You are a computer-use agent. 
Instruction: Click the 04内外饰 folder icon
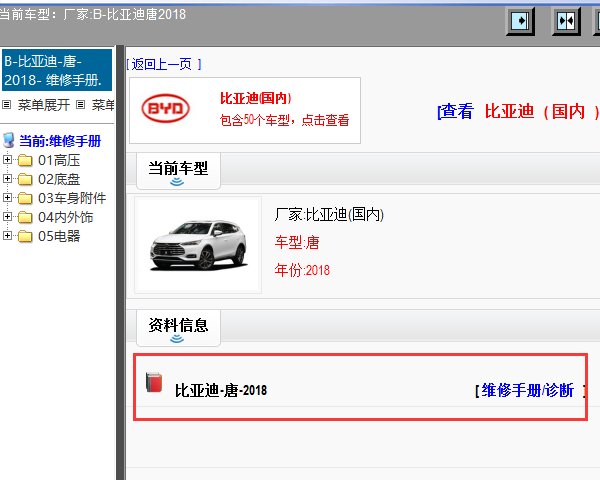[x=25, y=217]
